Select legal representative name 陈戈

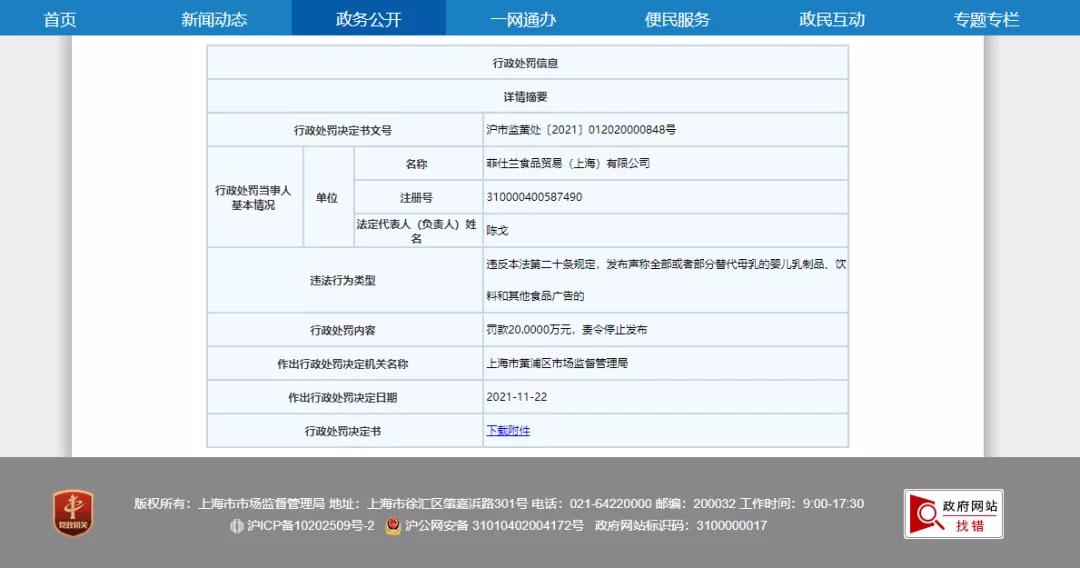coord(497,231)
